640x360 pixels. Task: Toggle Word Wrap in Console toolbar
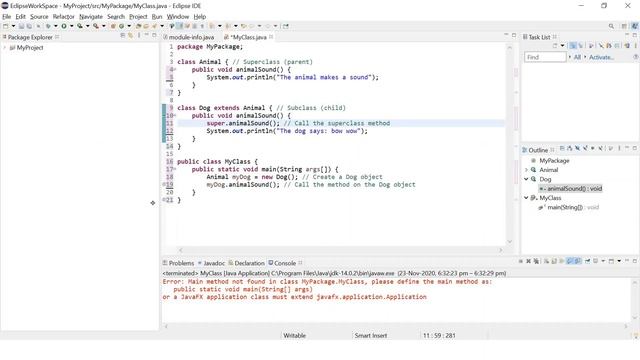click(x=562, y=261)
